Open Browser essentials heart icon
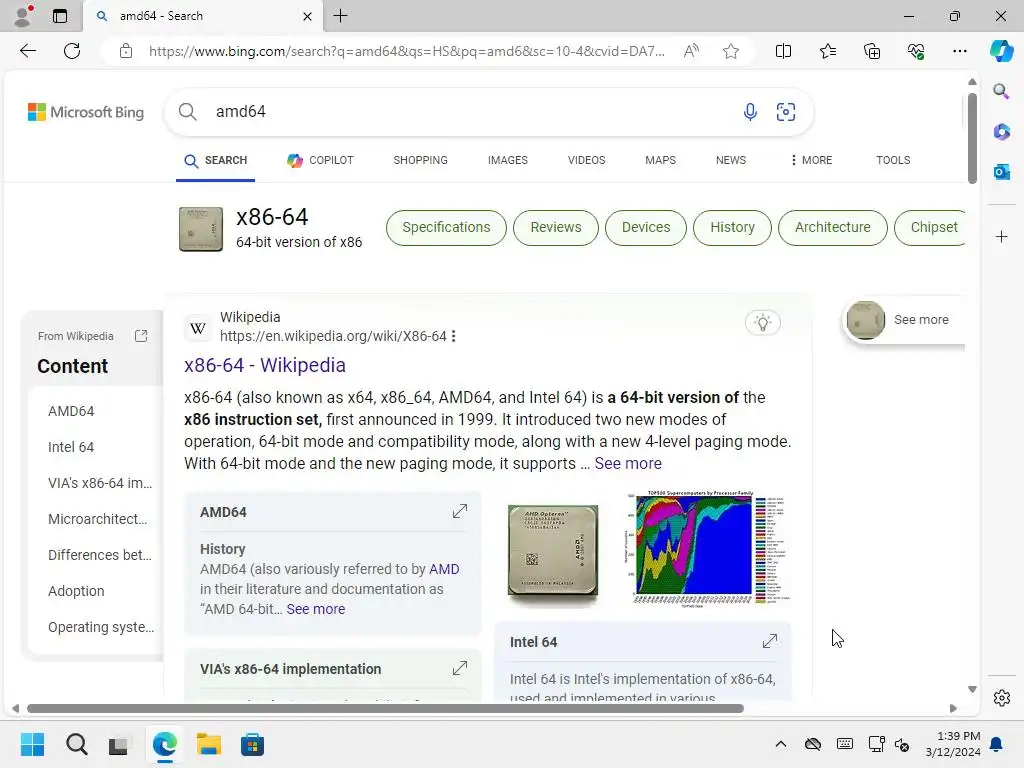 point(916,51)
